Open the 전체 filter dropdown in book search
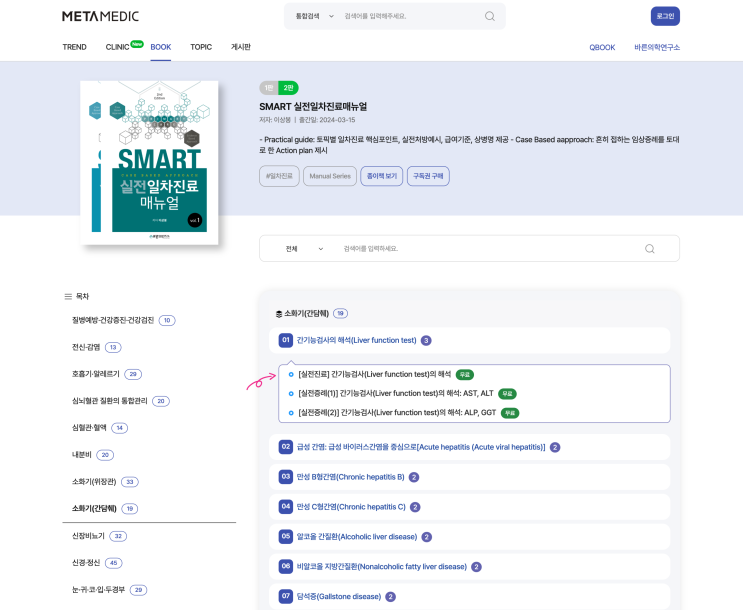 tap(304, 249)
